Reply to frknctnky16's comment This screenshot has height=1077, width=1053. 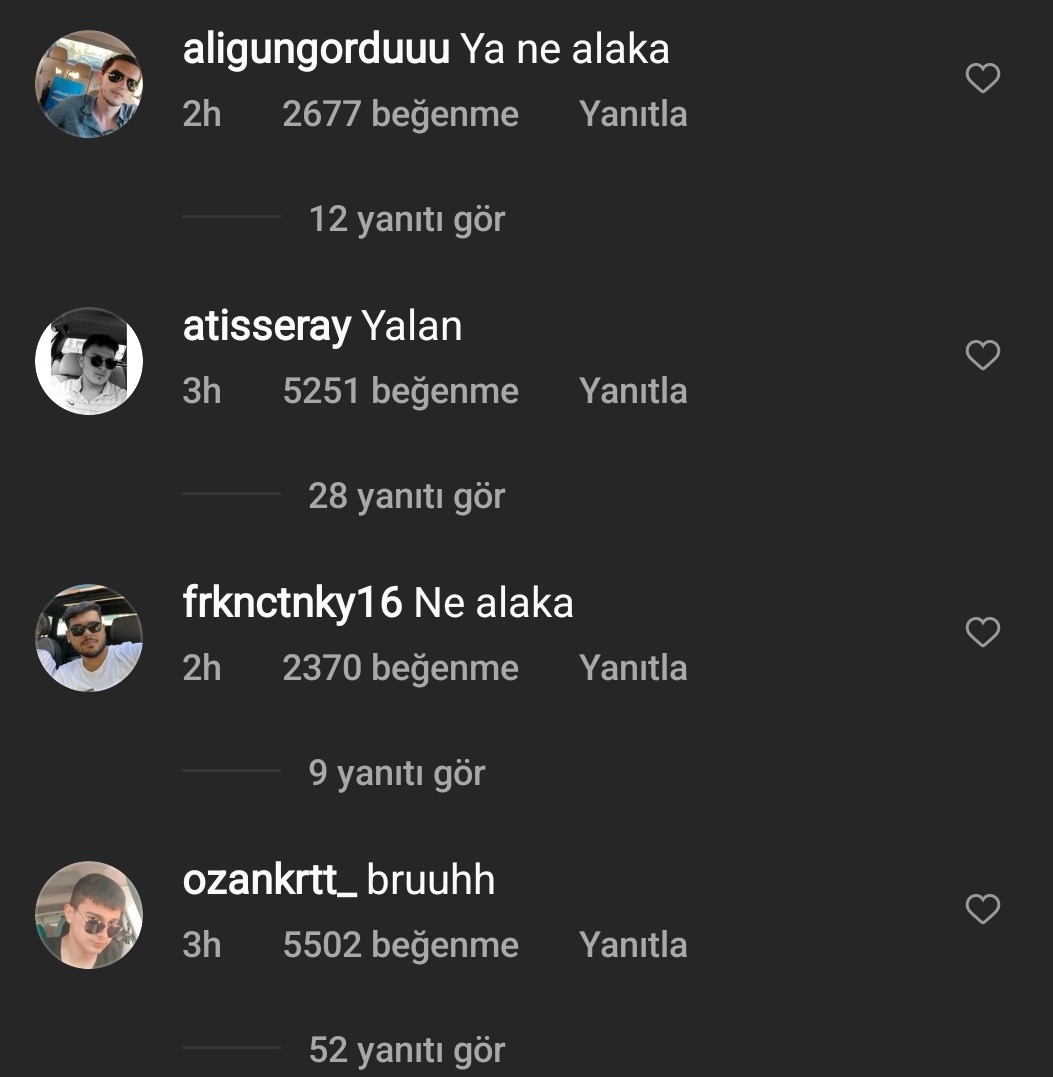[633, 668]
